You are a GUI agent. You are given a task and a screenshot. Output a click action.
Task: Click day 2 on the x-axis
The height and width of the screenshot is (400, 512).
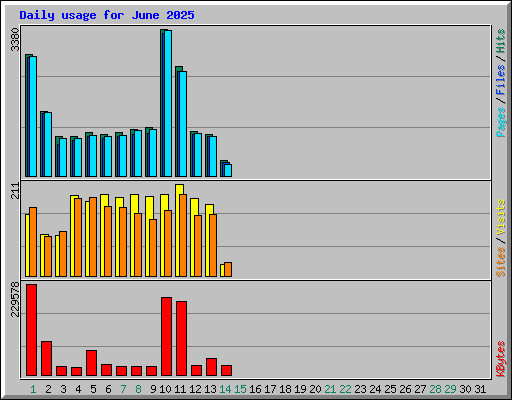tap(48, 389)
